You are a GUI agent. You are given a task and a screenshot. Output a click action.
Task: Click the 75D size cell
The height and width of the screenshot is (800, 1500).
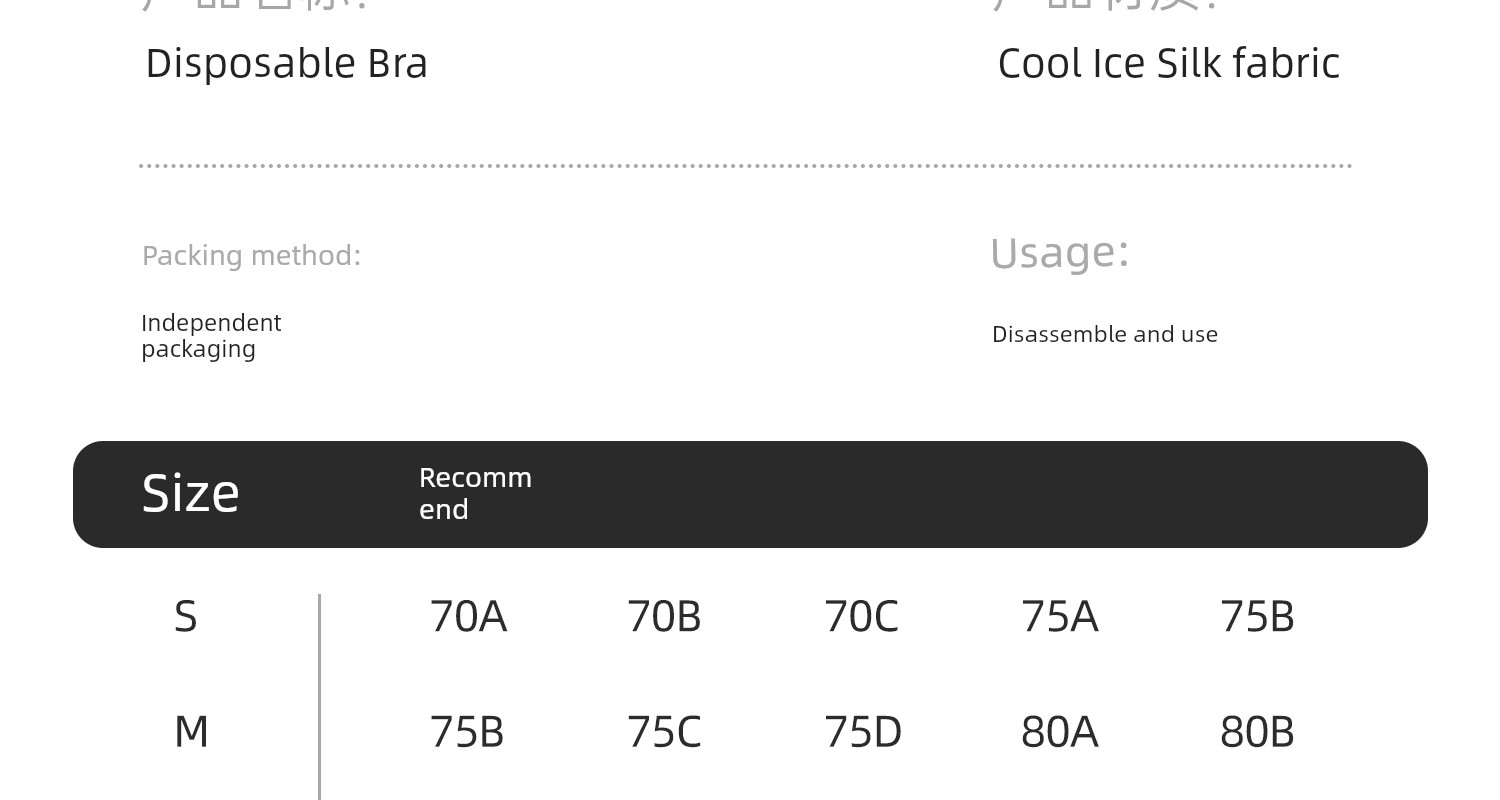coord(863,732)
